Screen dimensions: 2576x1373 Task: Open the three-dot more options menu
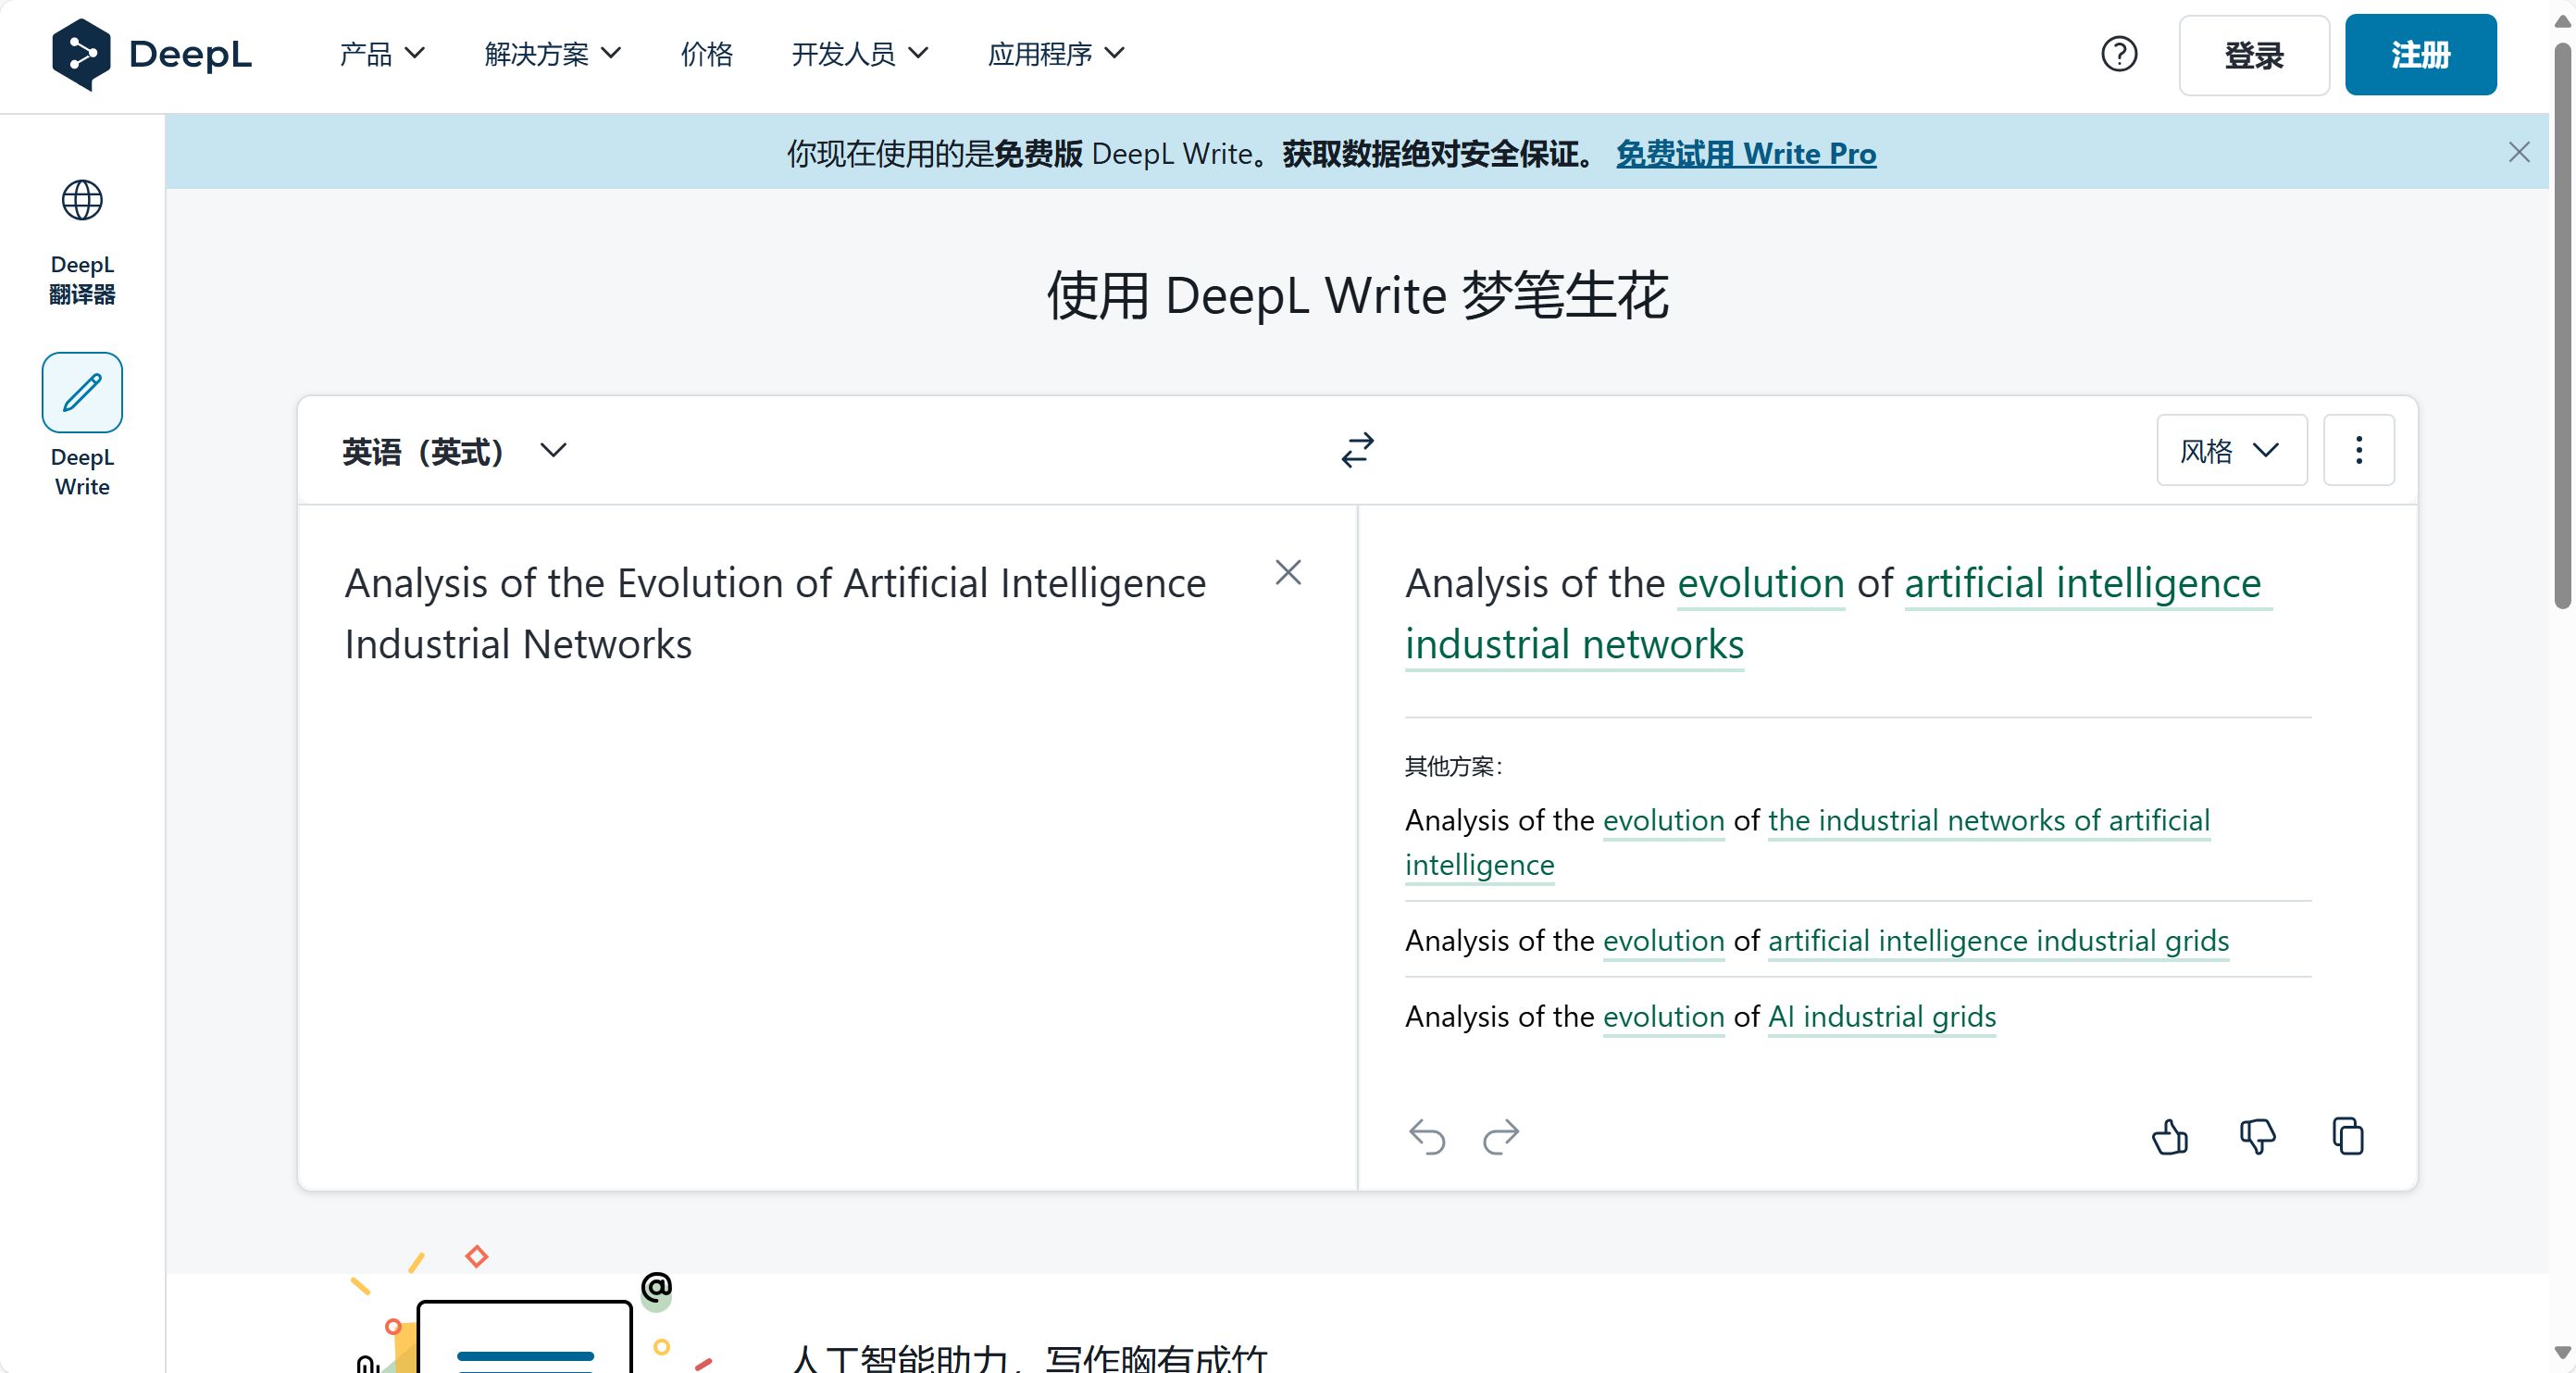(x=2358, y=450)
